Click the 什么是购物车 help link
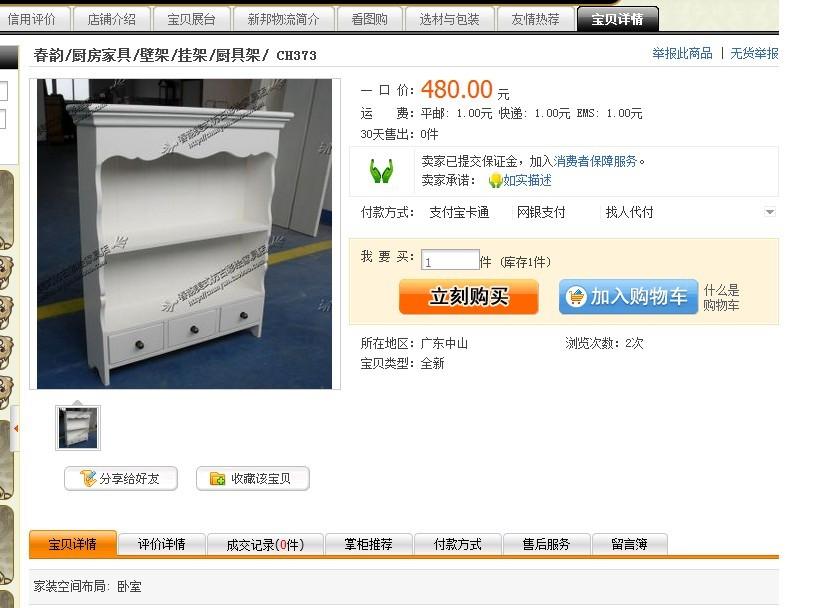The height and width of the screenshot is (608, 828). [721, 297]
